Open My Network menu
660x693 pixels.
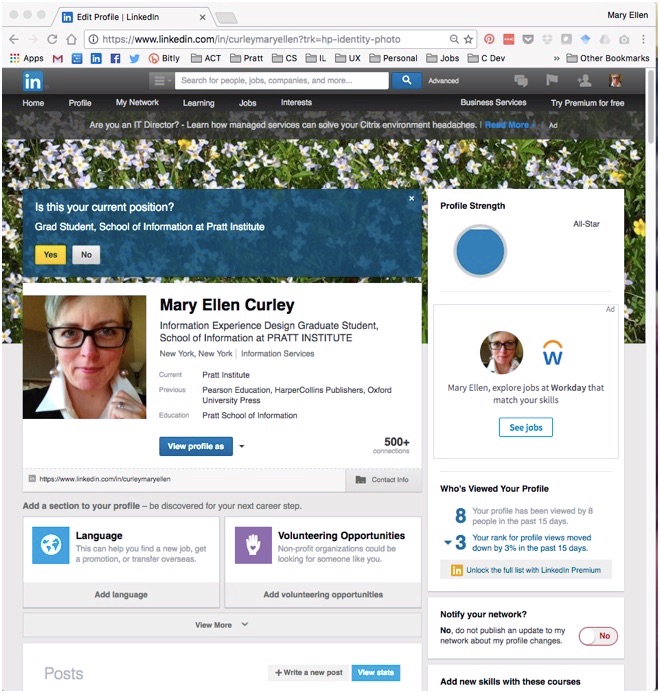[x=137, y=103]
